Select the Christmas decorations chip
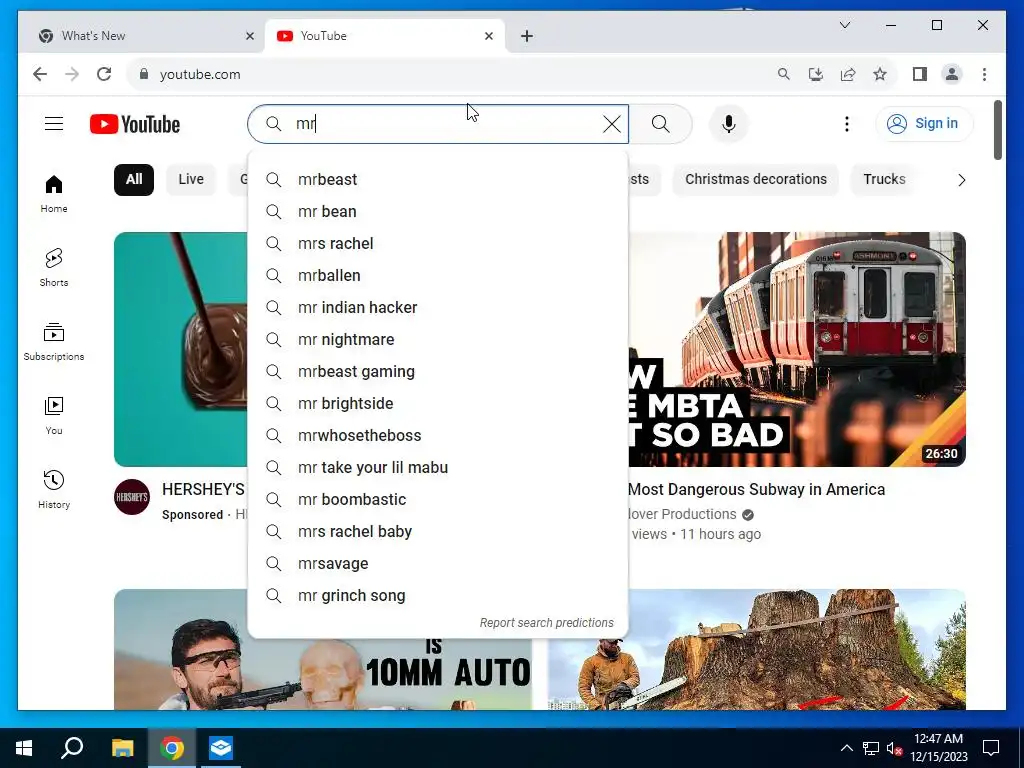This screenshot has width=1024, height=768. point(756,180)
